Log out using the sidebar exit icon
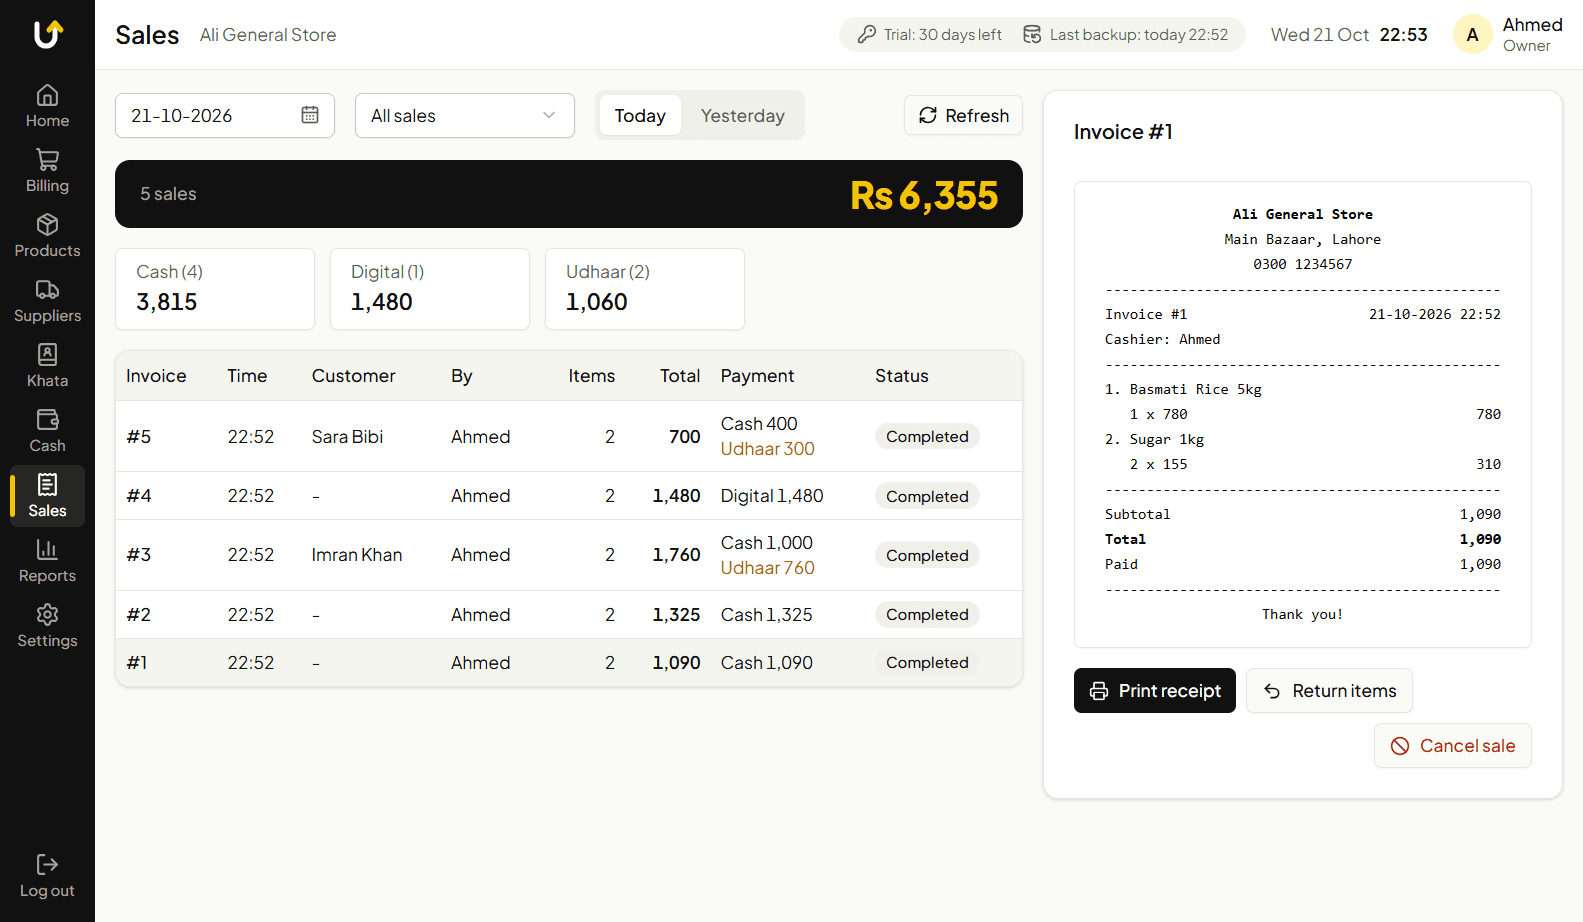1583x922 pixels. tap(47, 876)
